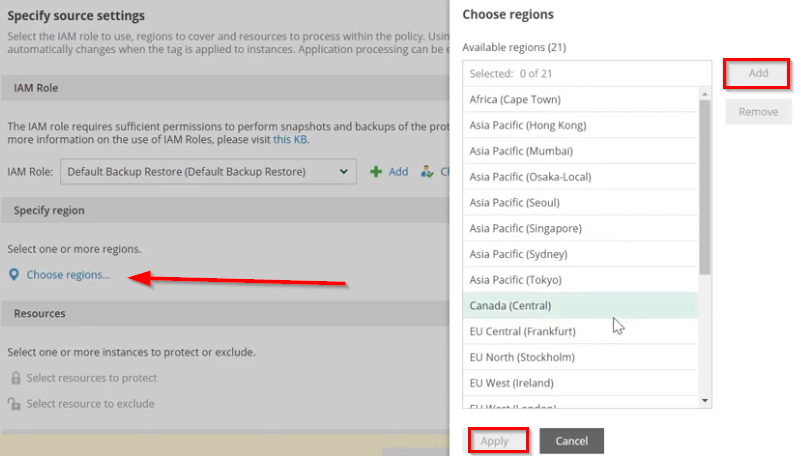Viewport: 795px width, 456px height.
Task: Open the Choose regions link
Action: 68,274
